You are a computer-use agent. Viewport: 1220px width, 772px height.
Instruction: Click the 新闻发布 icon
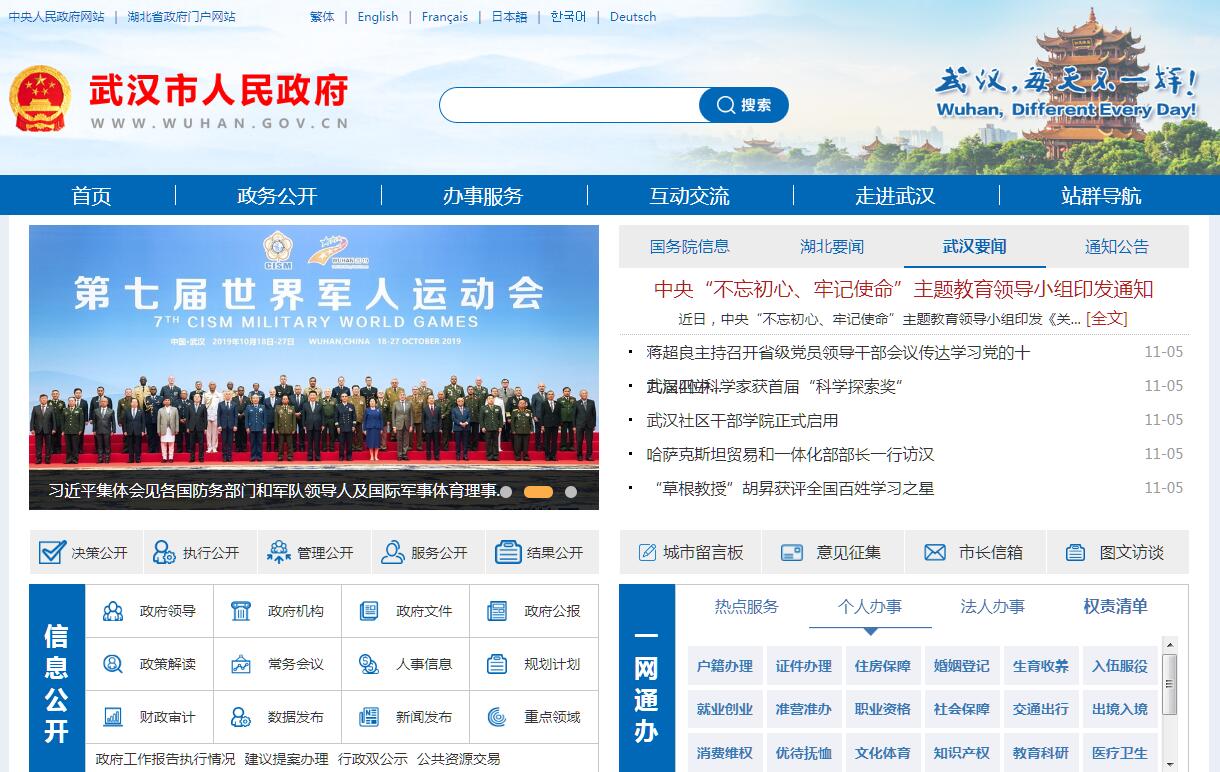(369, 717)
